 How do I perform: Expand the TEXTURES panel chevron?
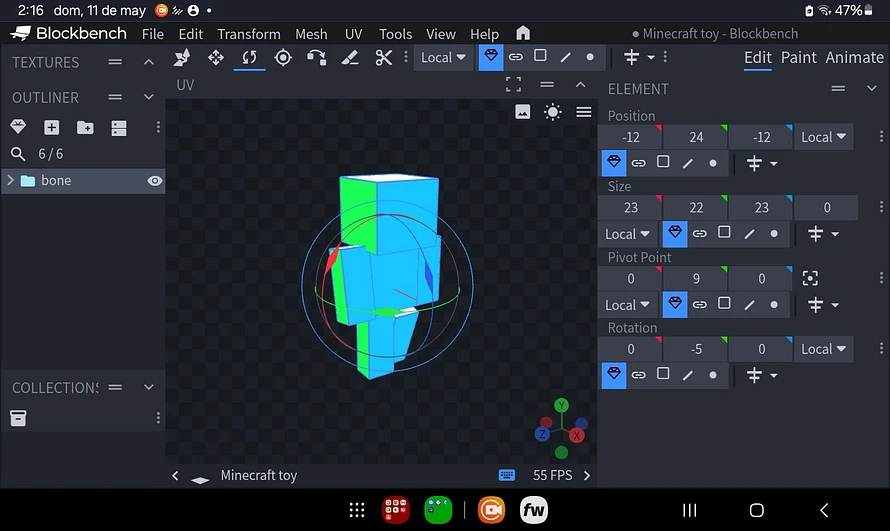(x=149, y=62)
